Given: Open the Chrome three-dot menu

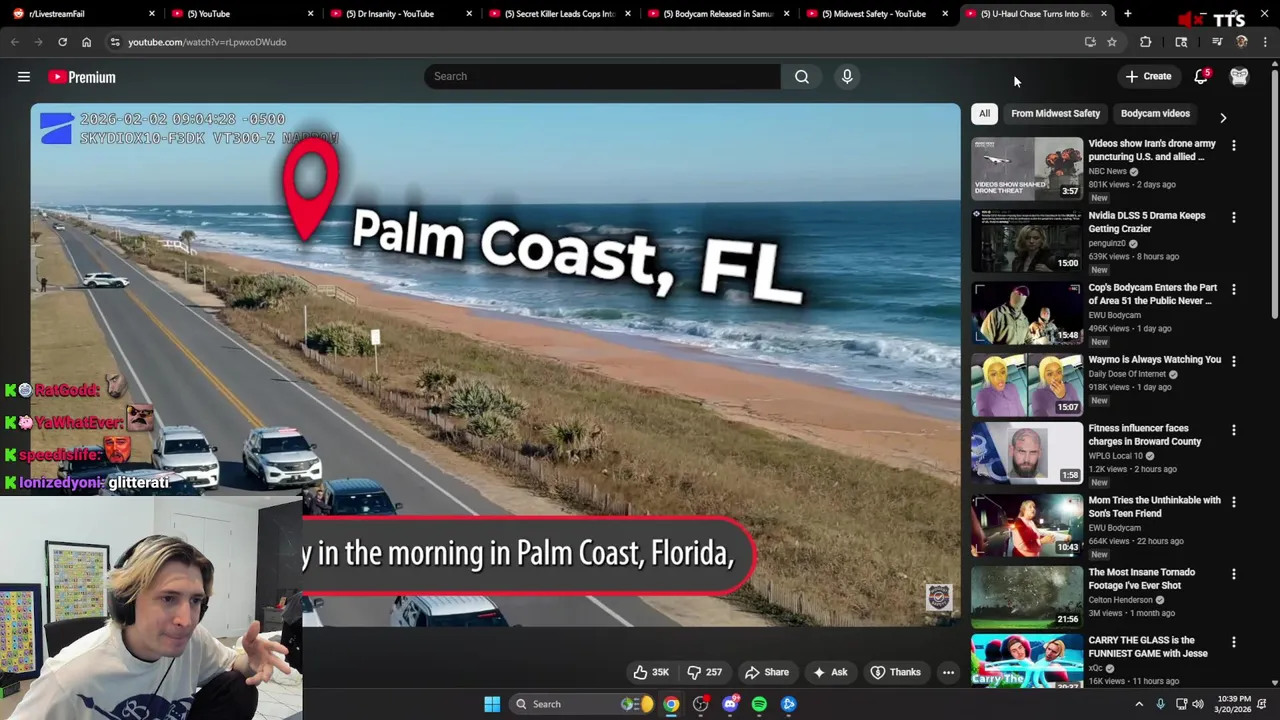Looking at the screenshot, I should tap(1265, 42).
